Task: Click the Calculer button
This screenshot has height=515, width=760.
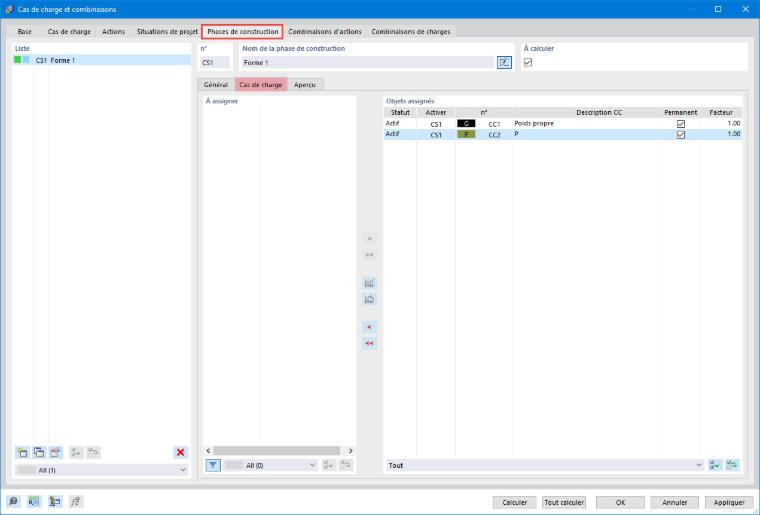Action: click(515, 502)
